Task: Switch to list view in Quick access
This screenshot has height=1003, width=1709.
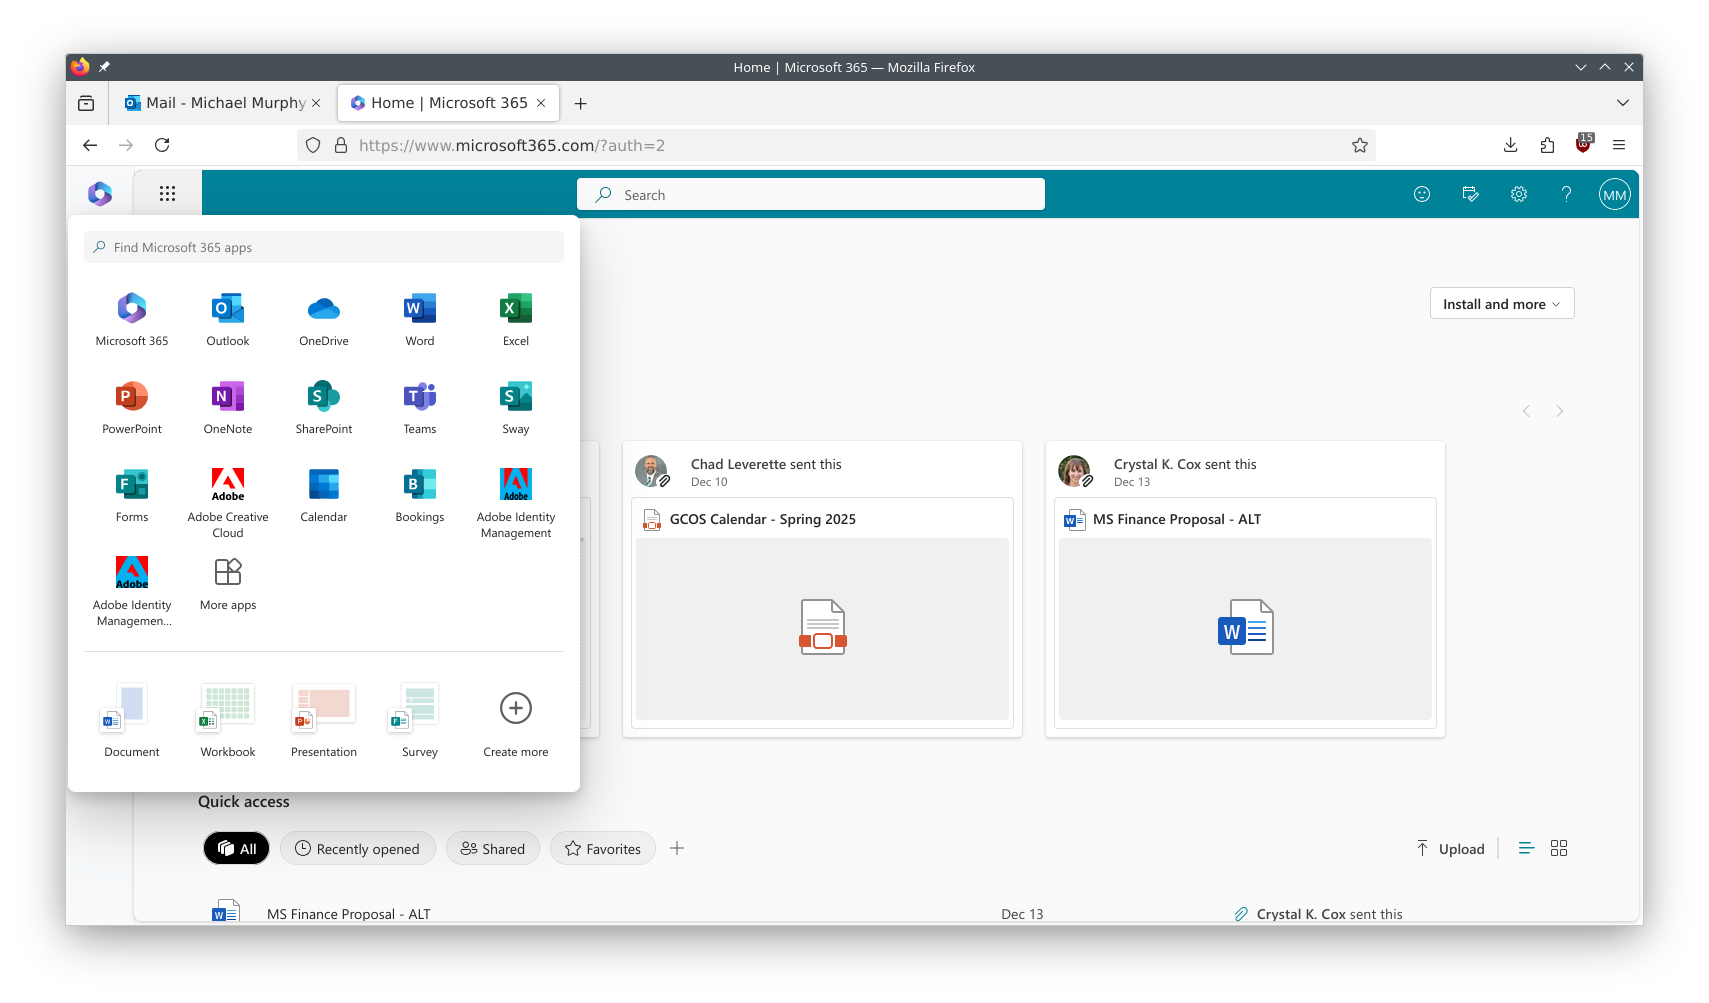Action: pos(1526,848)
